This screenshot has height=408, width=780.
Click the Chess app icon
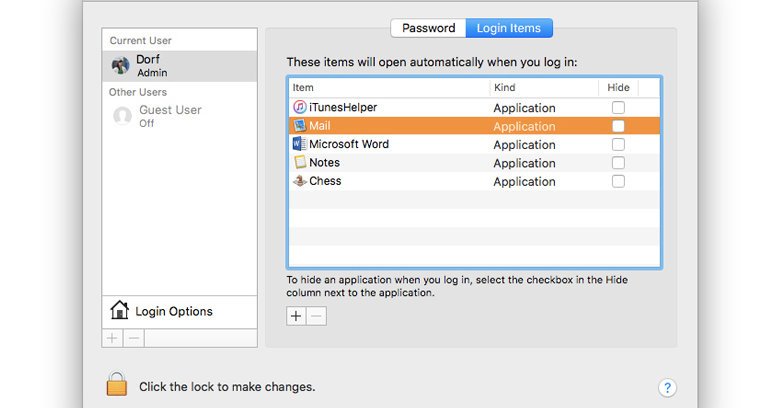[299, 181]
